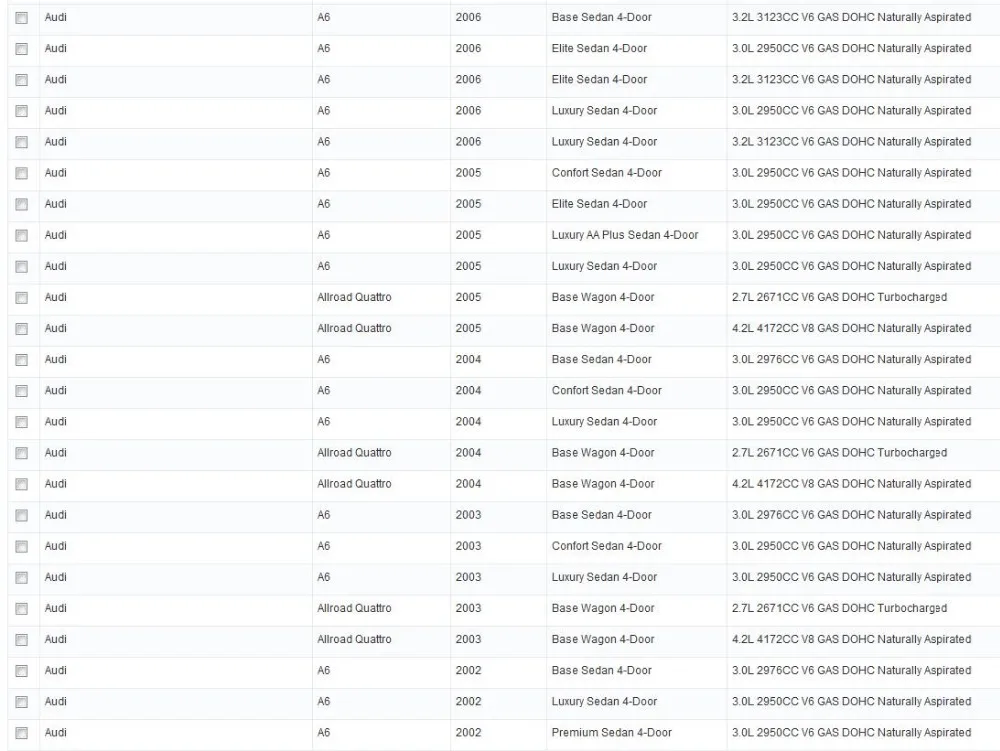Check the 2006 A6 Elite Sedan 3.0L row

(22, 49)
